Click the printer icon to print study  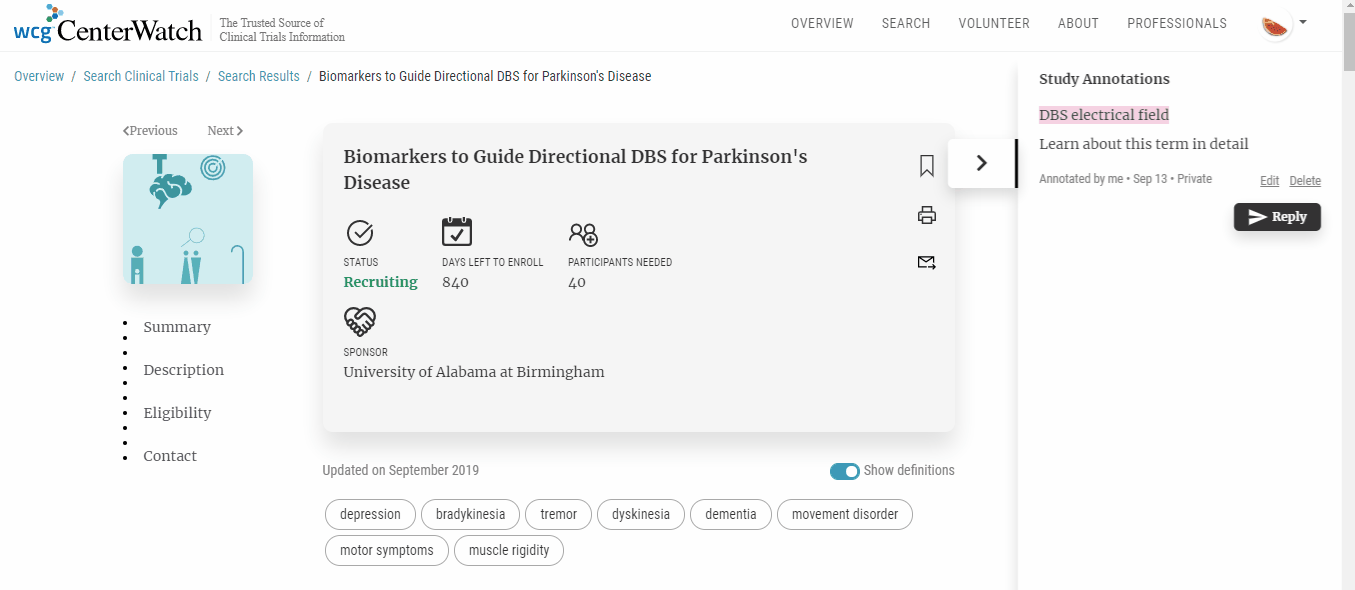[x=926, y=215]
